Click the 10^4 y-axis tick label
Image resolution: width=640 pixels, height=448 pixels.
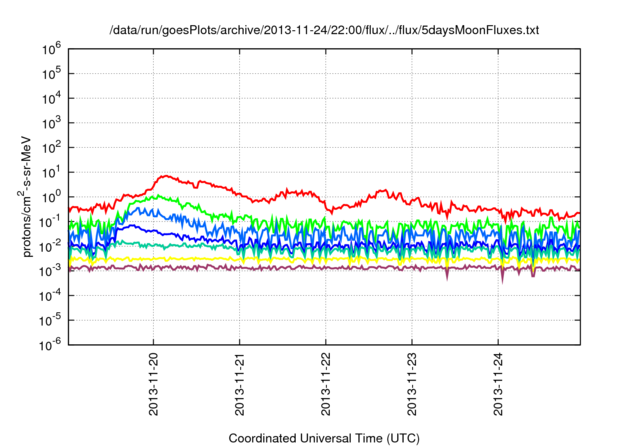pos(51,98)
